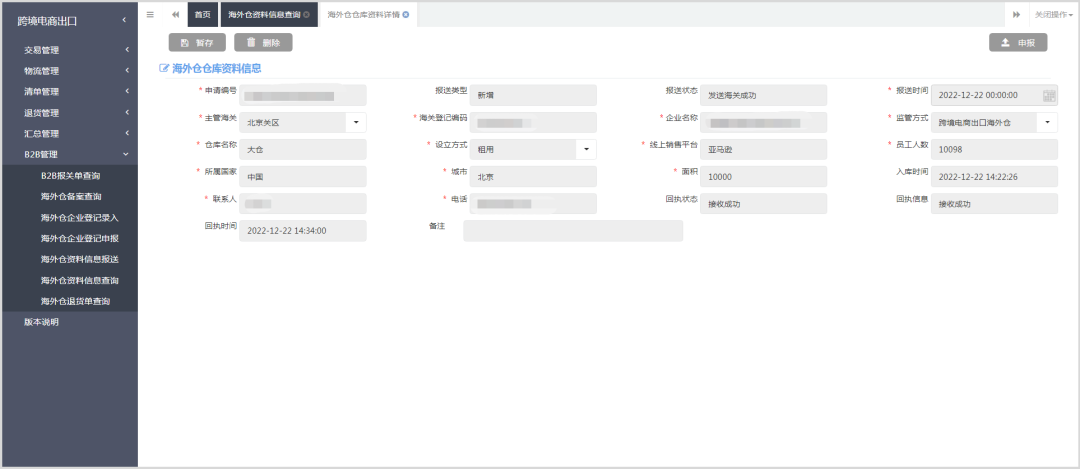Close the 海外仓资料信息查询 tab via its x icon
The height and width of the screenshot is (469, 1080).
307,14
